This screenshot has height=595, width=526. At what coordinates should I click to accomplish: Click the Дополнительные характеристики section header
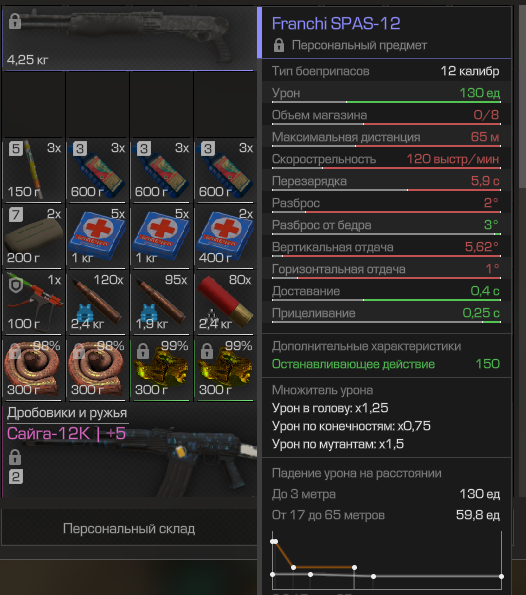367,346
